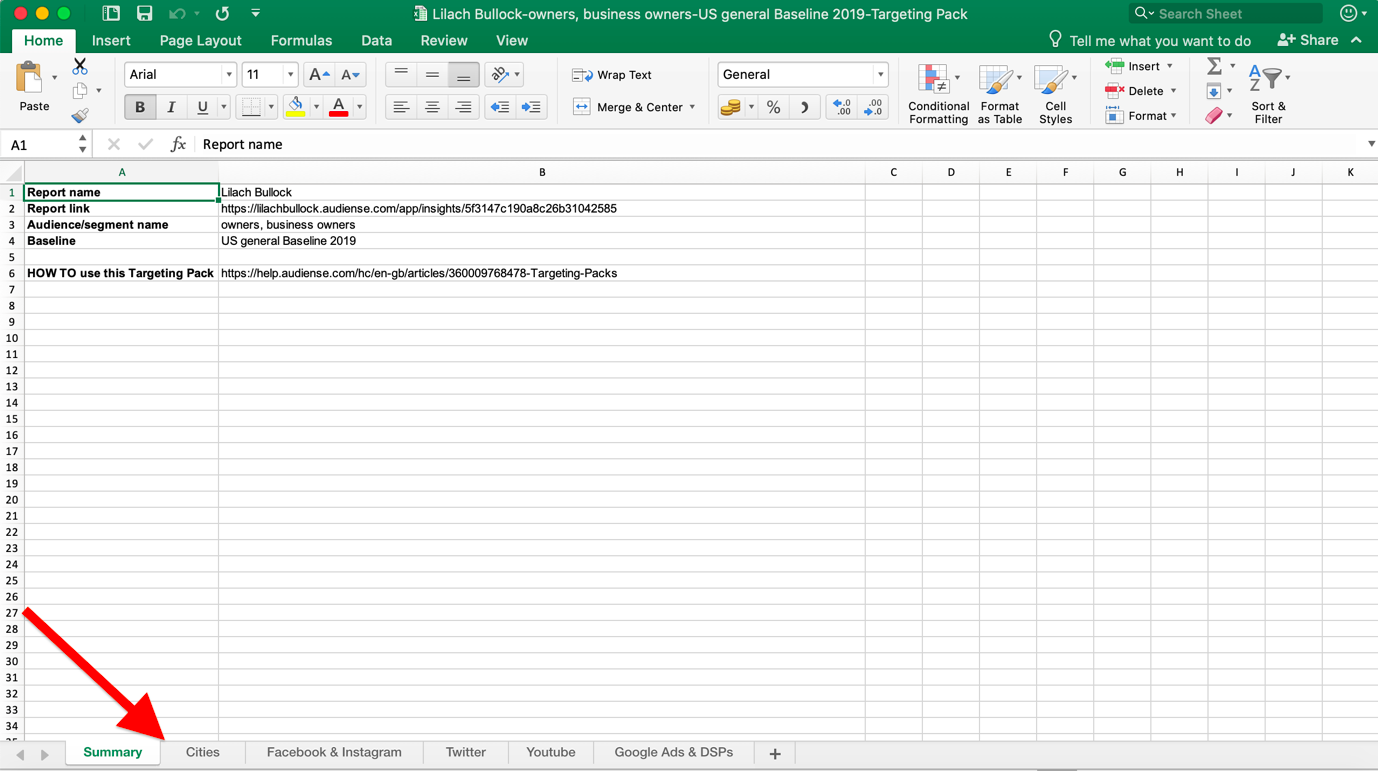The image size is (1378, 771).
Task: Apply percent style to the cell
Action: click(774, 107)
